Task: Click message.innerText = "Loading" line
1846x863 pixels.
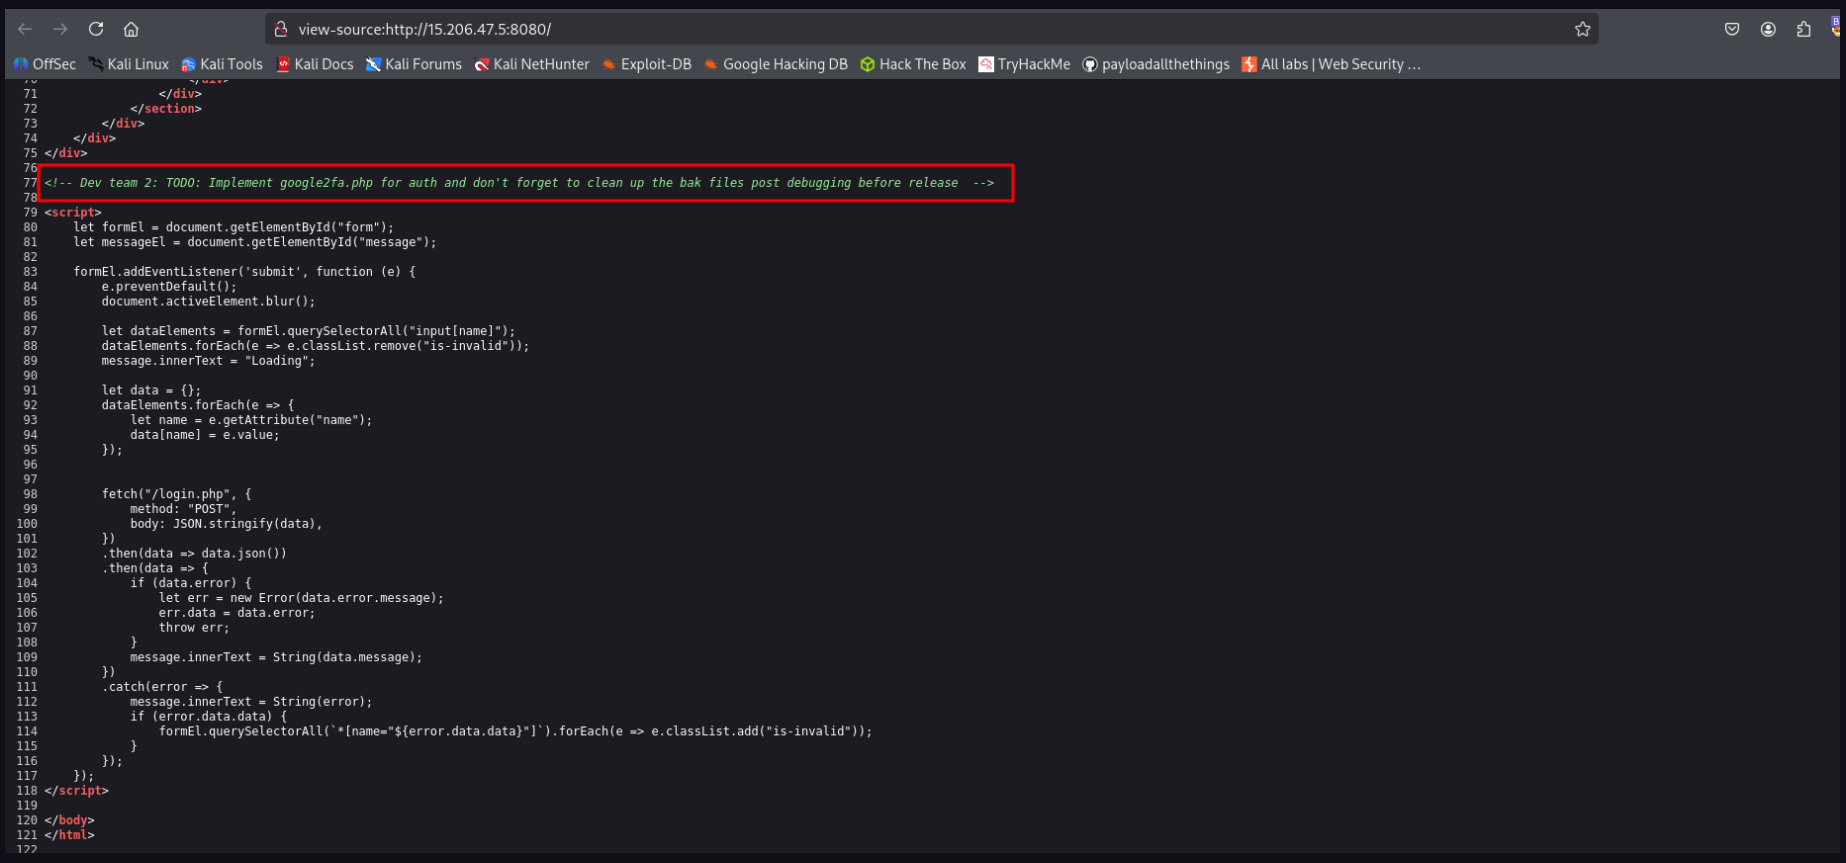Action: coord(208,361)
